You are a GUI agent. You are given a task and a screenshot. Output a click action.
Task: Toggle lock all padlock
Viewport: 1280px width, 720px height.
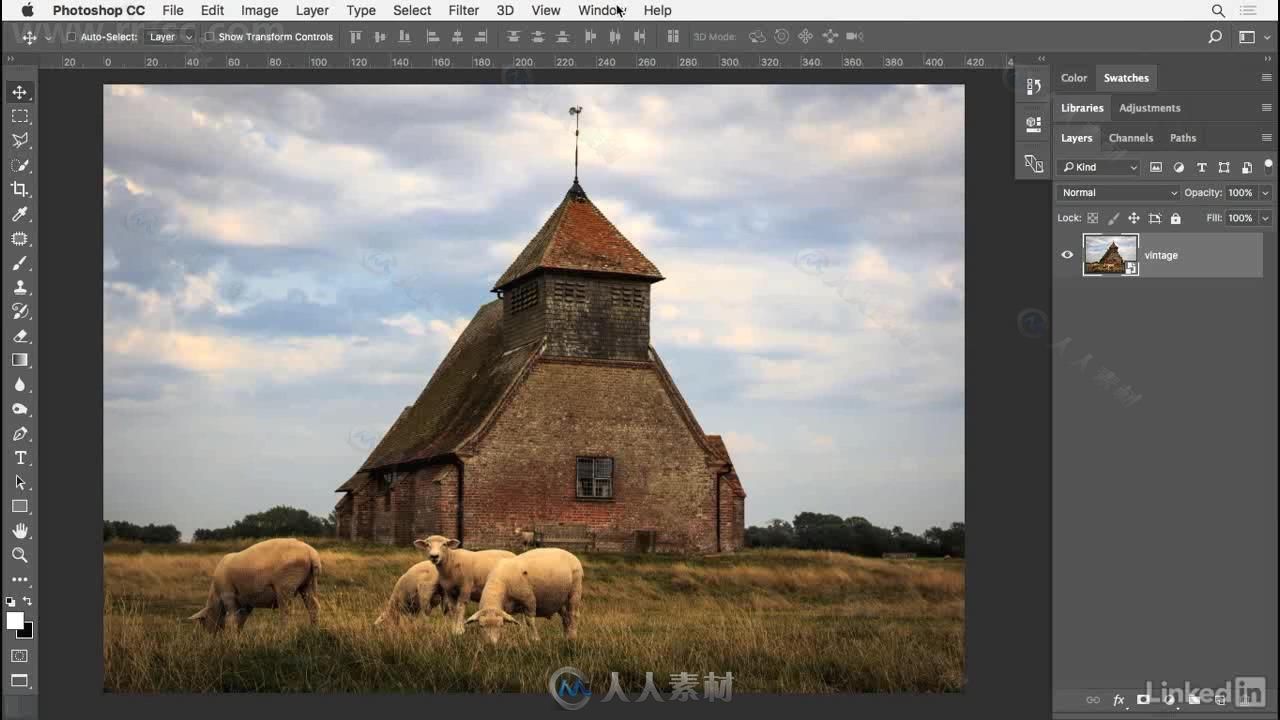click(x=1176, y=218)
